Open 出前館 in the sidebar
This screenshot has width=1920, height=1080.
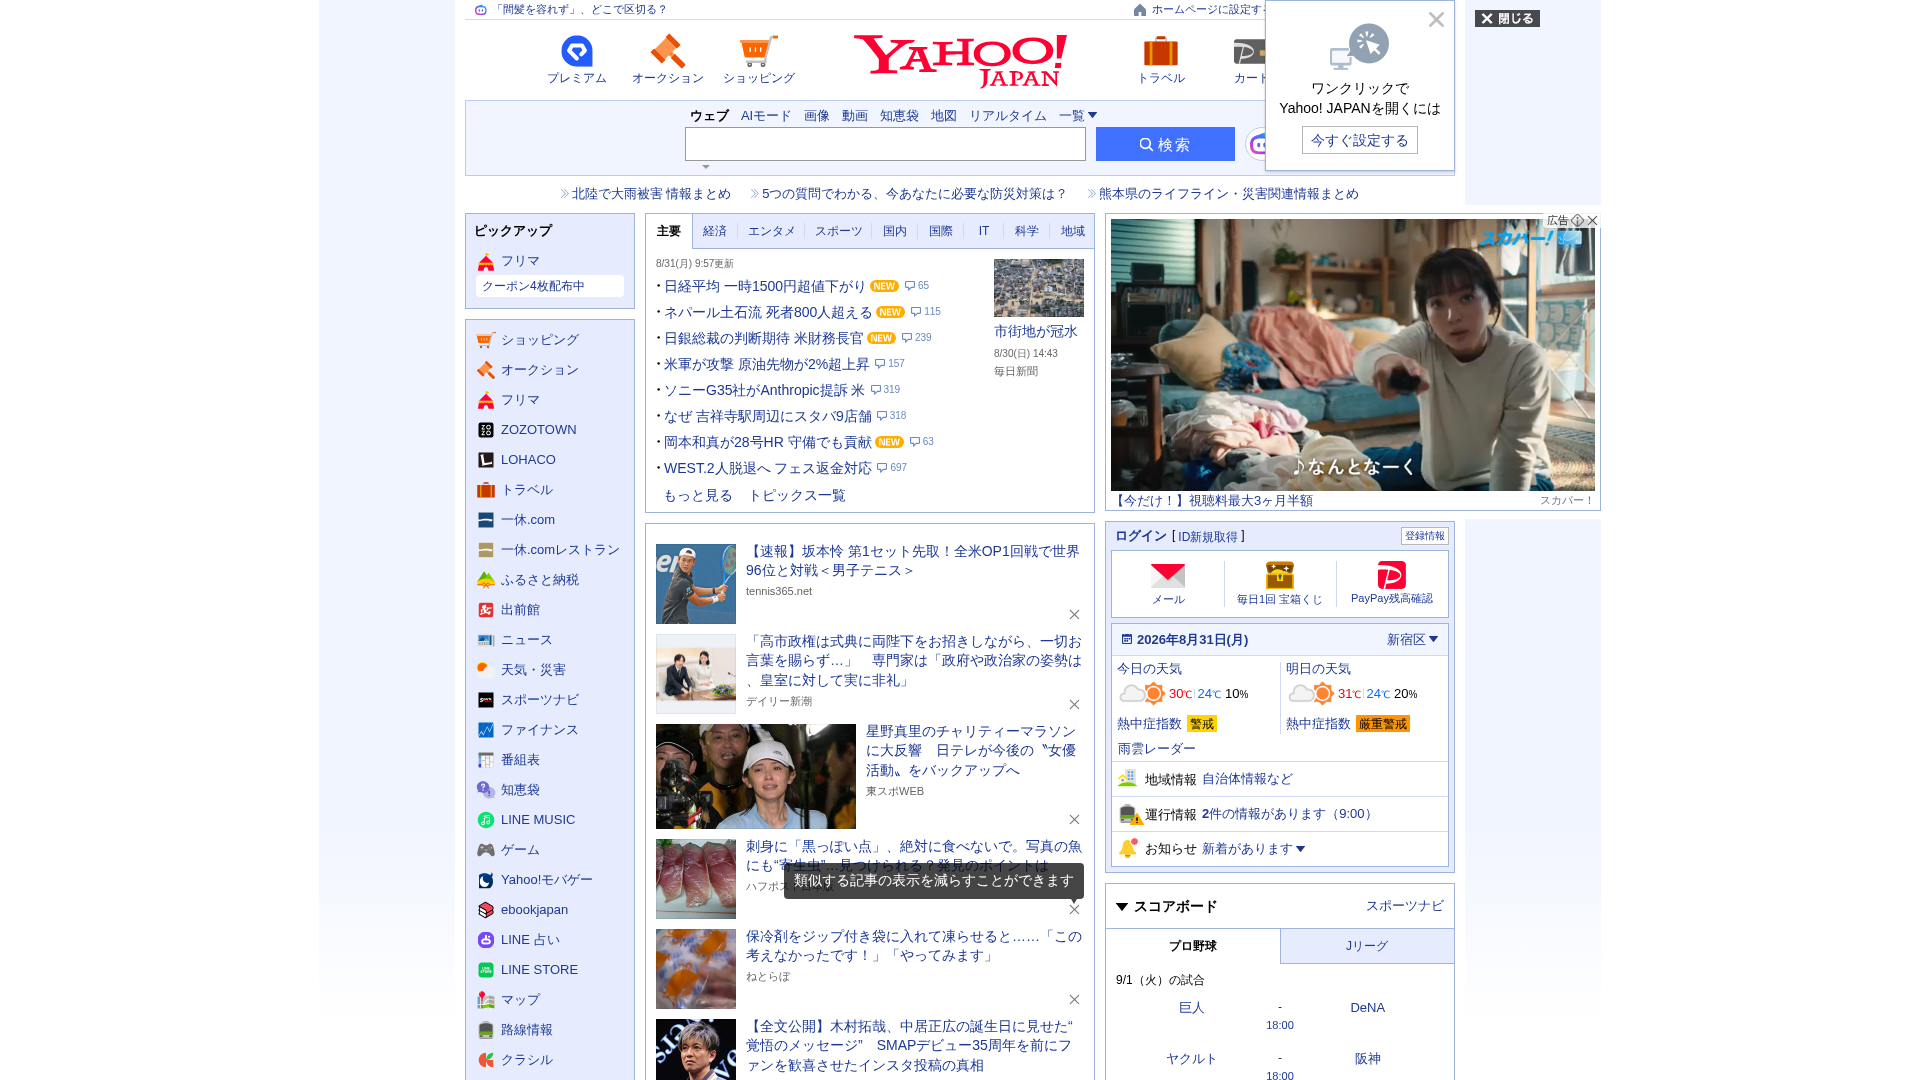pos(520,610)
